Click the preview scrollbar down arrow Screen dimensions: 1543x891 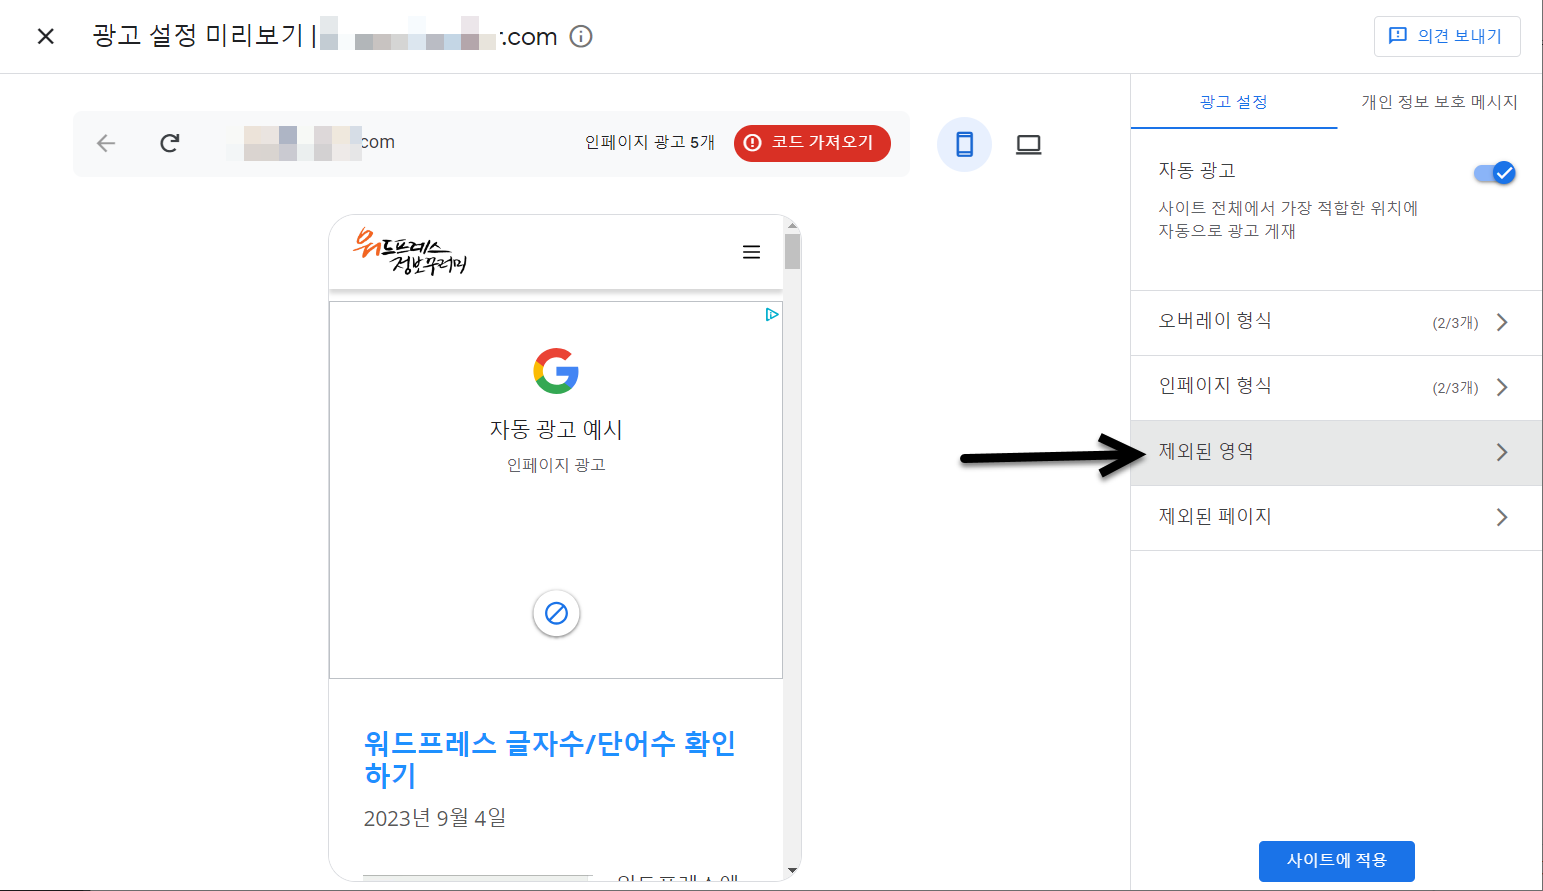792,871
